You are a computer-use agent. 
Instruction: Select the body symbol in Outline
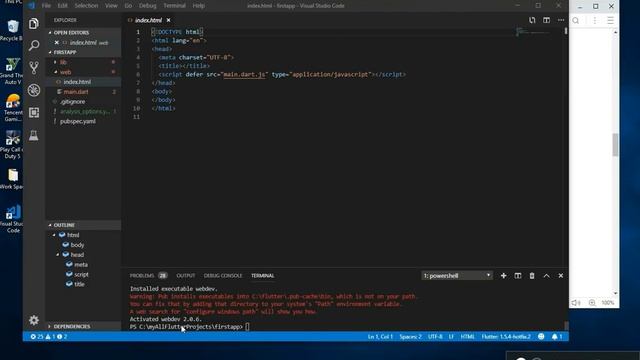point(77,245)
